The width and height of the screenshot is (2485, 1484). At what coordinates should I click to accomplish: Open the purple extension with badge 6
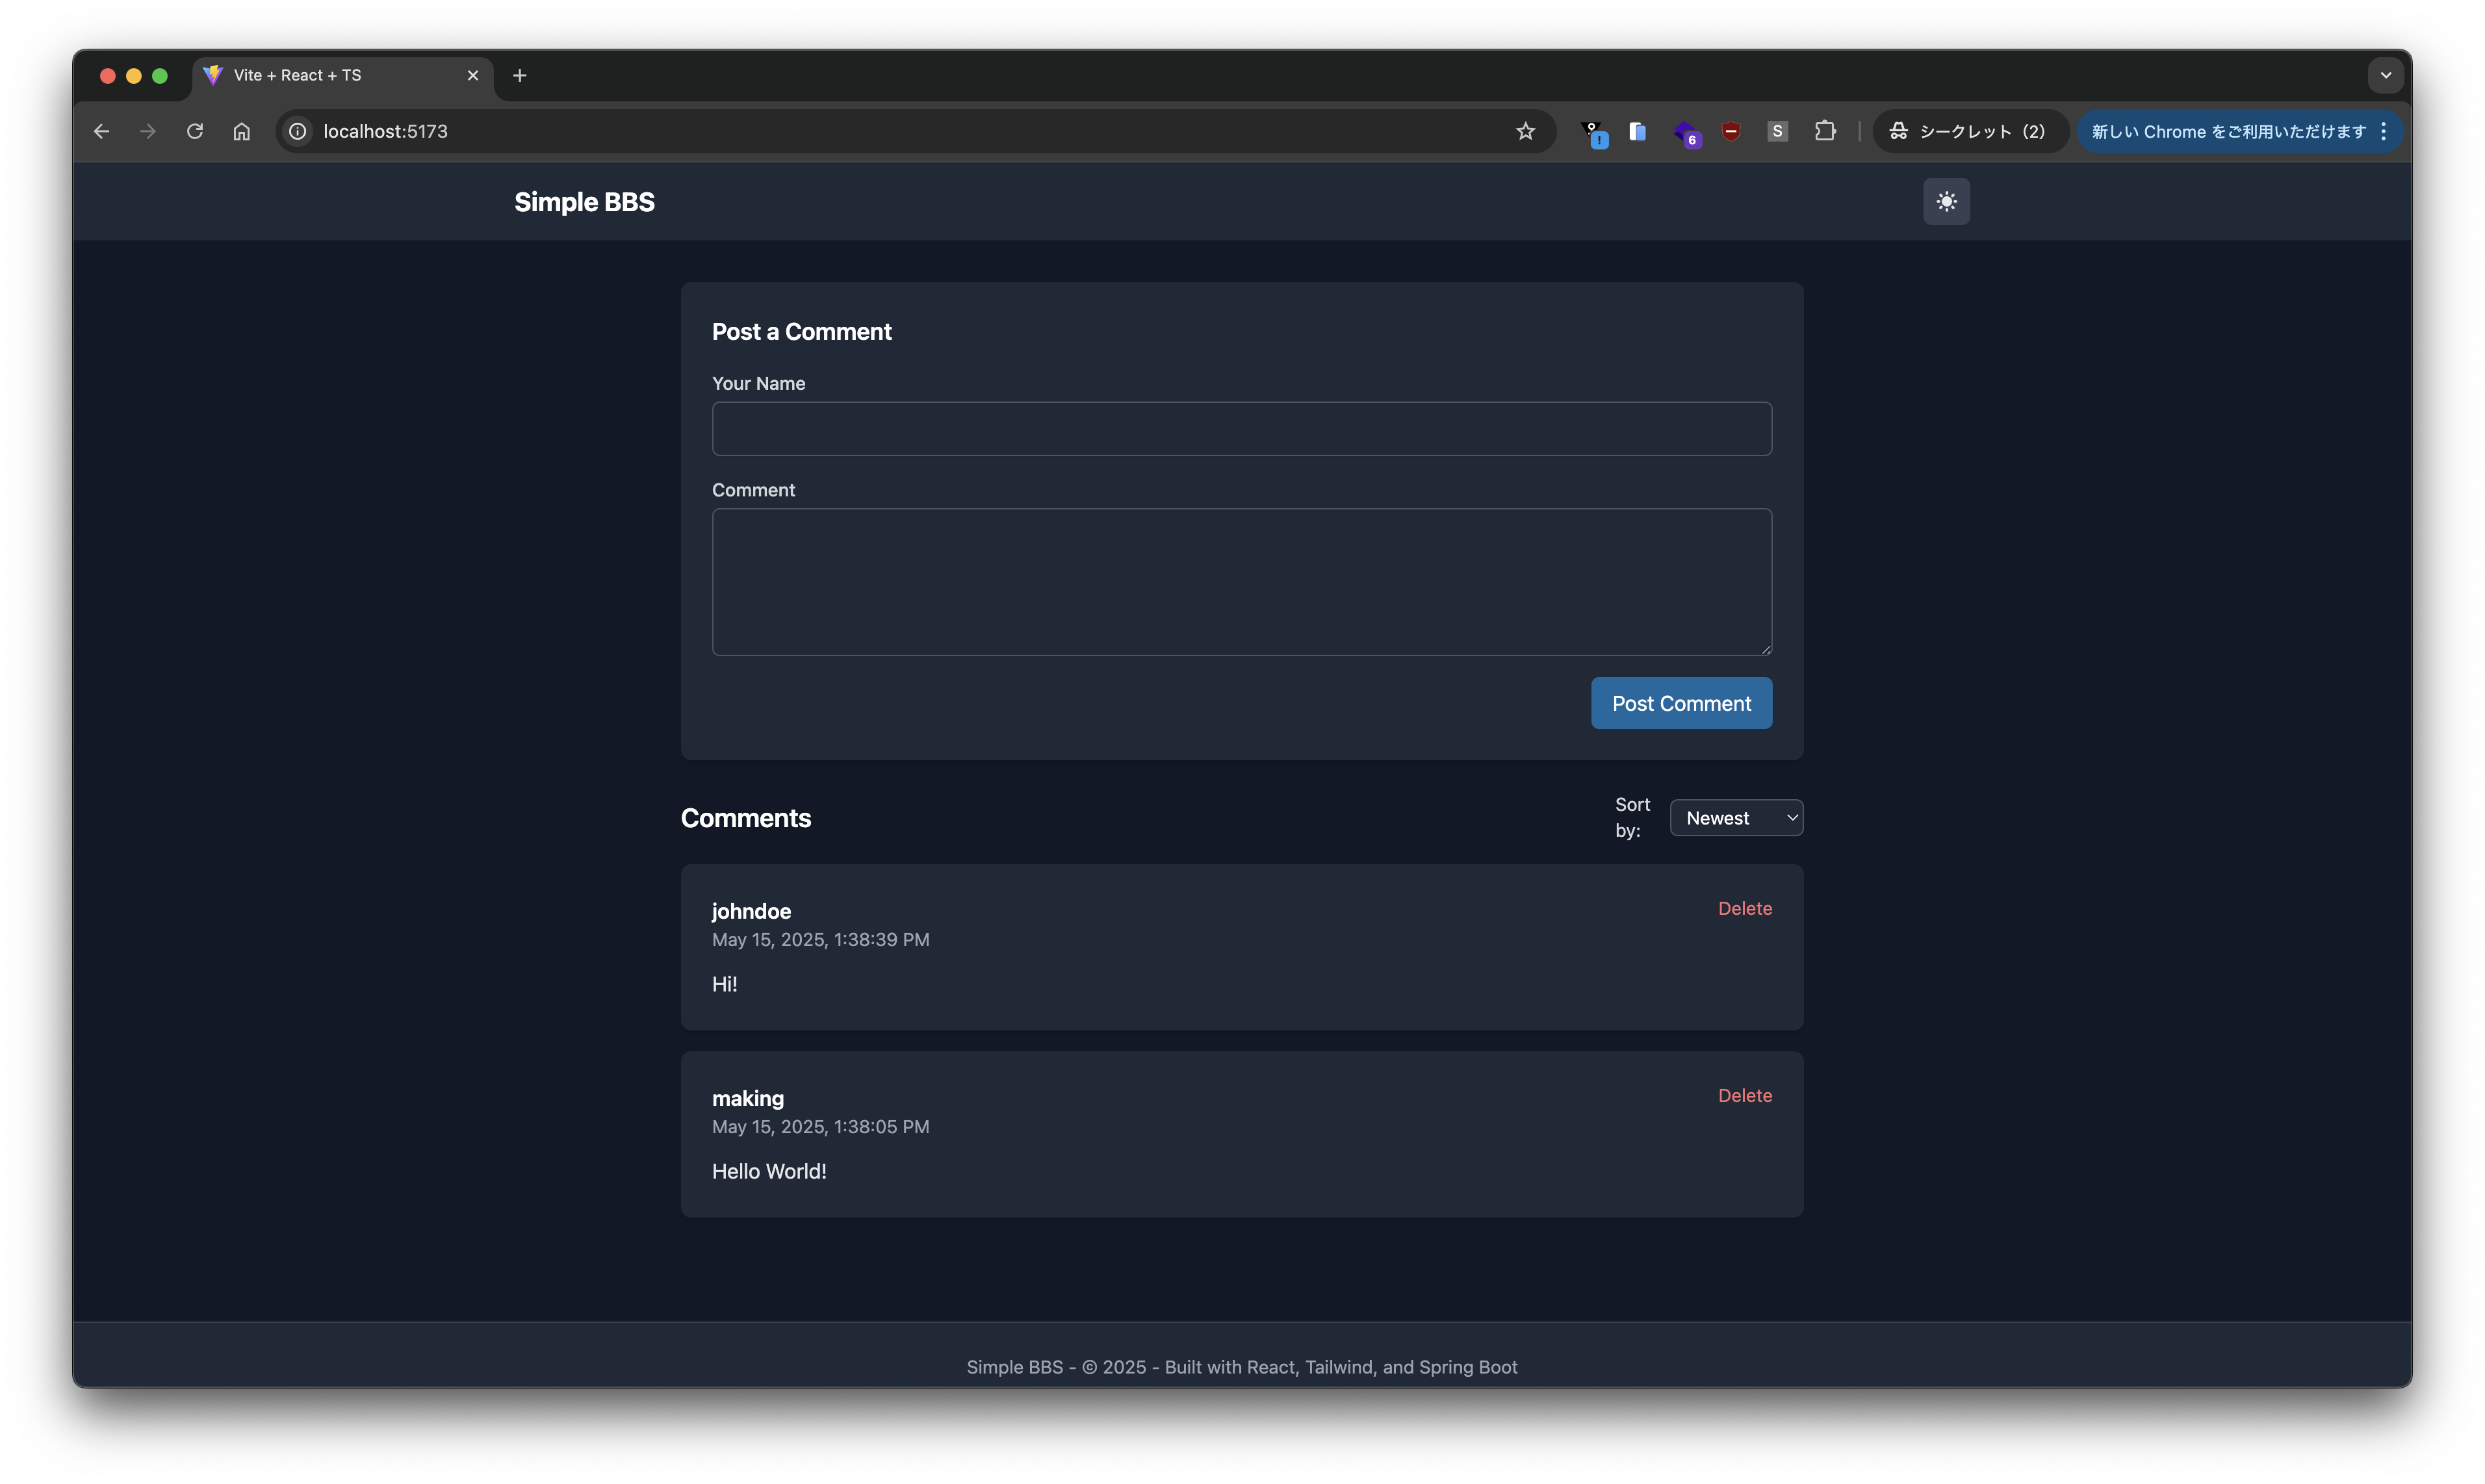(x=1685, y=132)
